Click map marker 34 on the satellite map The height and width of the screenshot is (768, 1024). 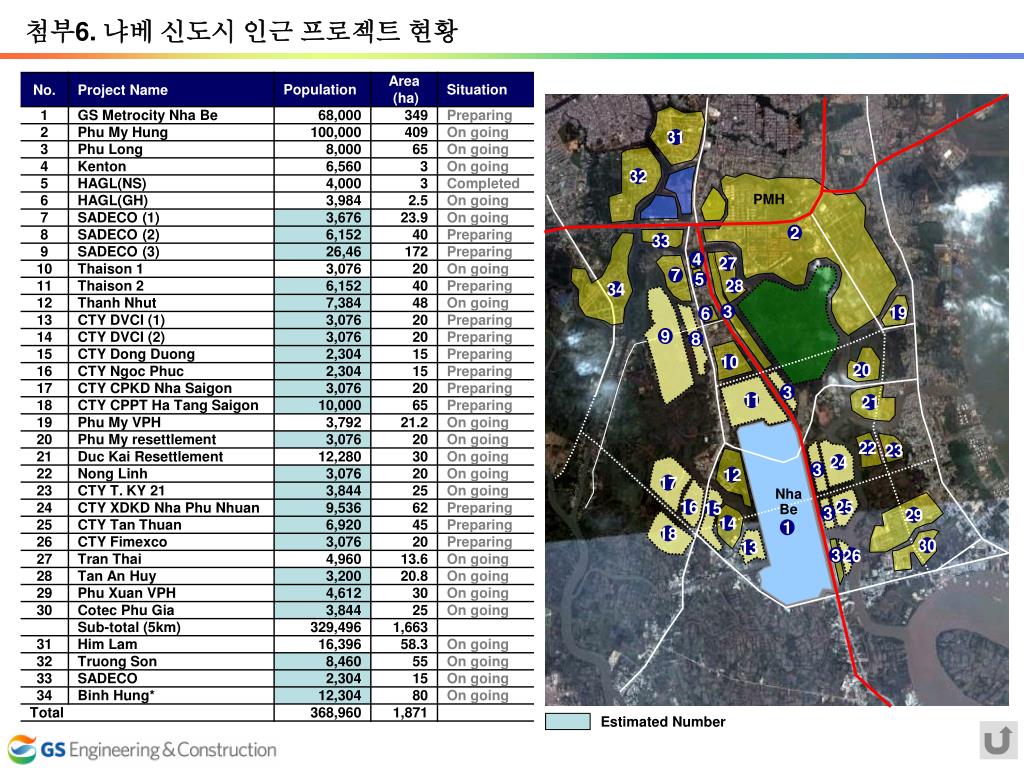point(615,289)
